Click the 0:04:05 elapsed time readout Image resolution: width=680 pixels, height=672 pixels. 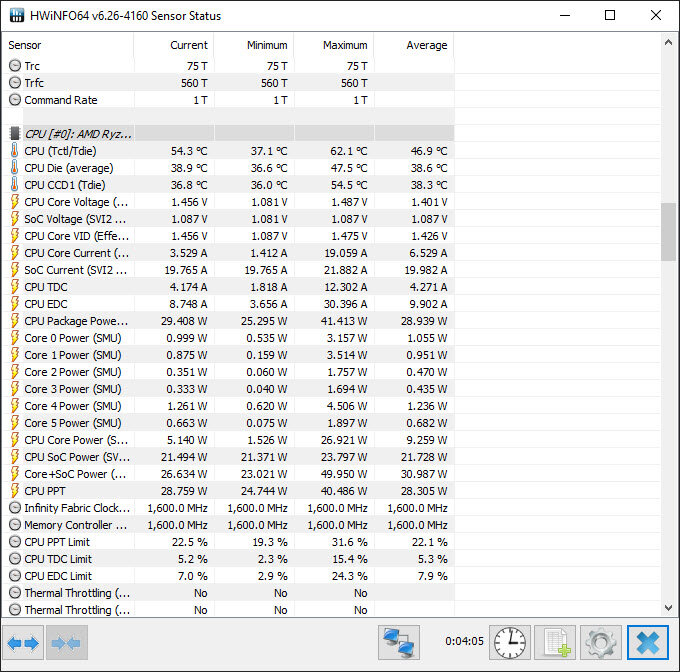pyautogui.click(x=464, y=641)
